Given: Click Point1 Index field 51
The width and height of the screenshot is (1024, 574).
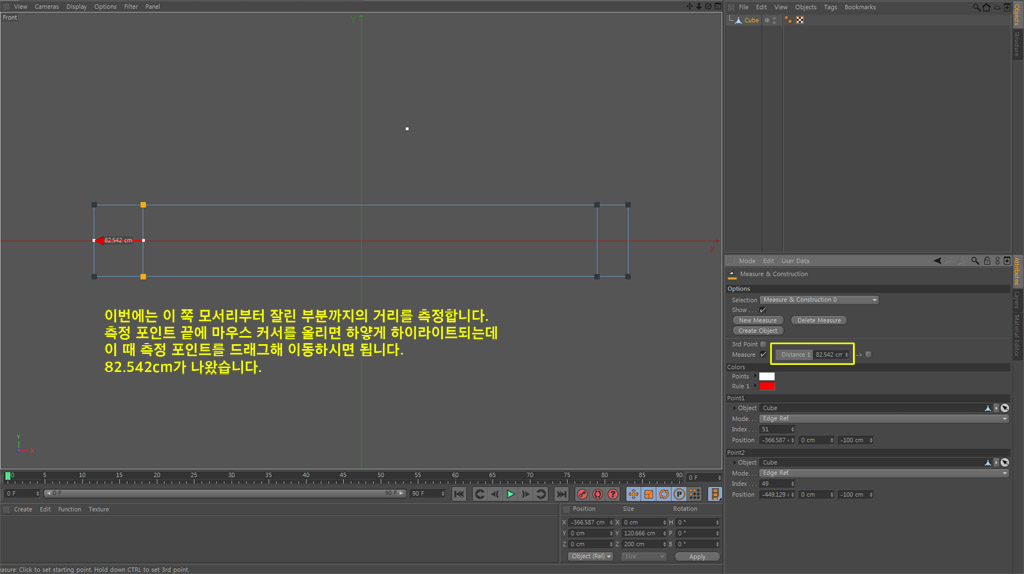Looking at the screenshot, I should point(777,430).
